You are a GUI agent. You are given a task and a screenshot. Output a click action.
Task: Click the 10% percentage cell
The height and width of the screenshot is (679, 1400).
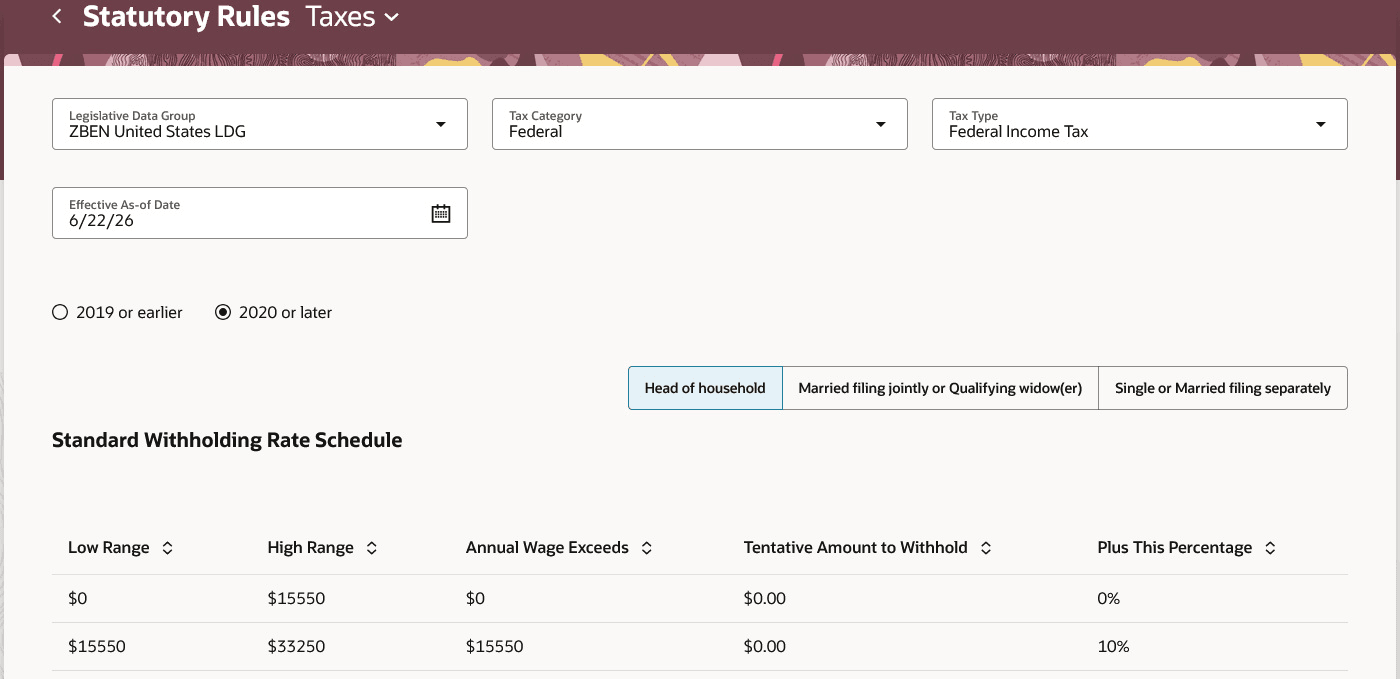coord(1113,647)
